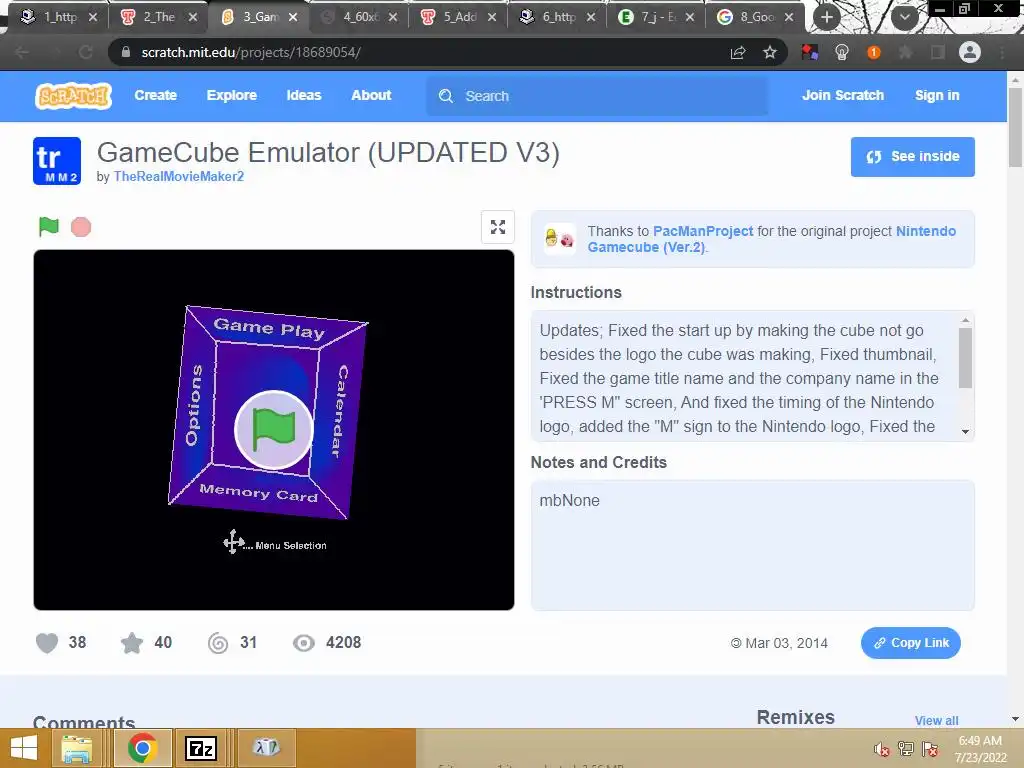The width and height of the screenshot is (1024, 768).
Task: Favorite this project with star icon
Action: click(x=132, y=643)
